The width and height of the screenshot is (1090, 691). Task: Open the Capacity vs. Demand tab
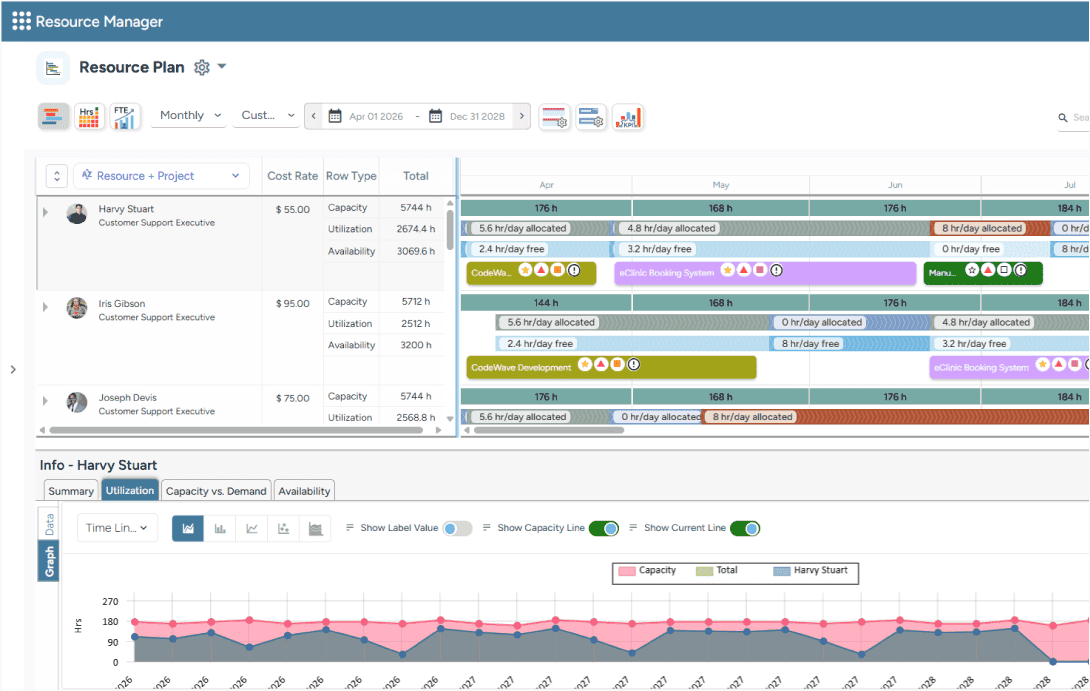[216, 491]
